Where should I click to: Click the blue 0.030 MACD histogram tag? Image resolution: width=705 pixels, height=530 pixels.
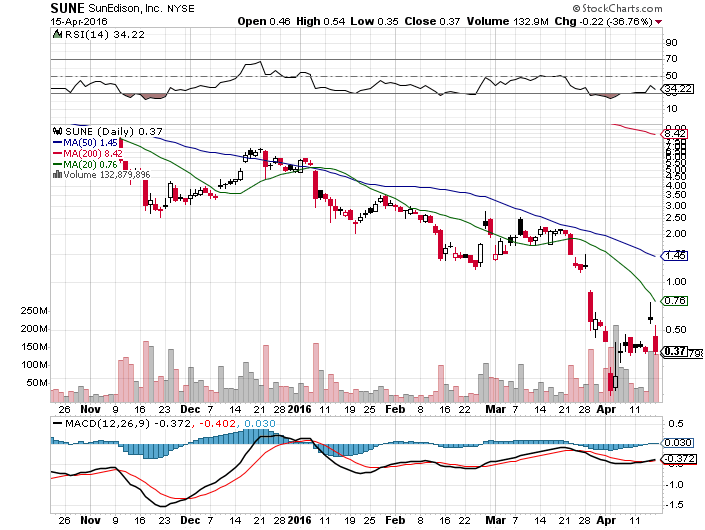[x=675, y=443]
